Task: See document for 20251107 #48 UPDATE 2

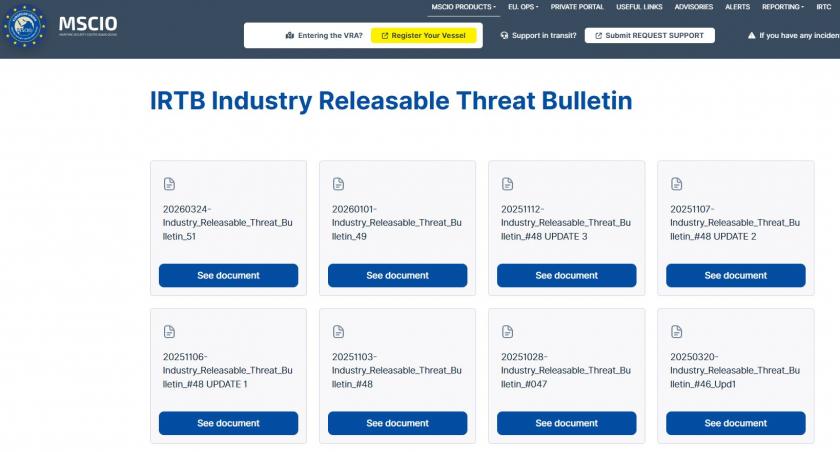Action: tap(736, 275)
